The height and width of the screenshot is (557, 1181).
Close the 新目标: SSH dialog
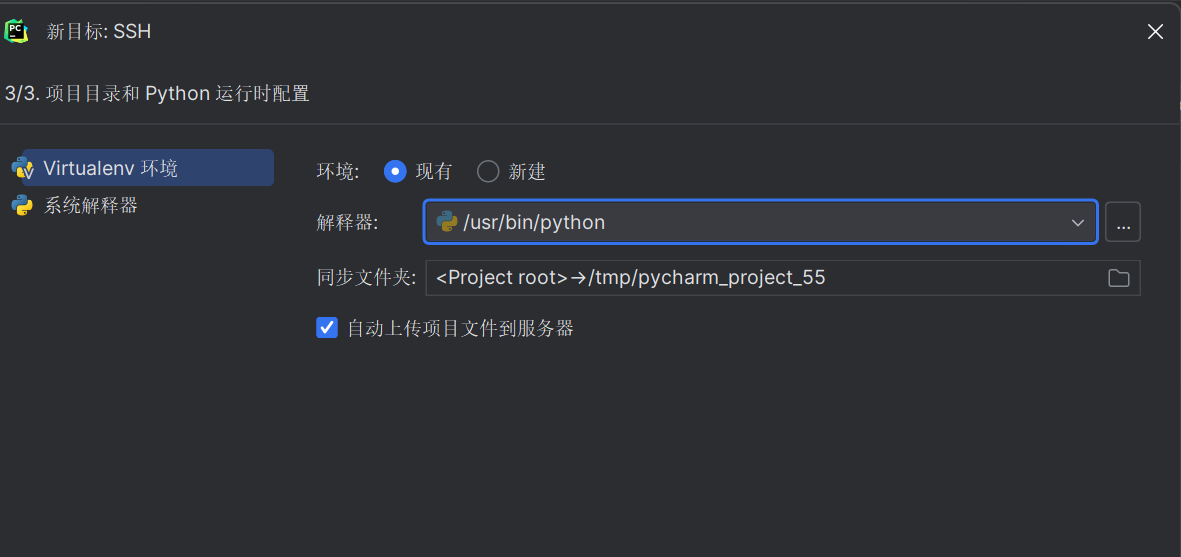(x=1155, y=32)
